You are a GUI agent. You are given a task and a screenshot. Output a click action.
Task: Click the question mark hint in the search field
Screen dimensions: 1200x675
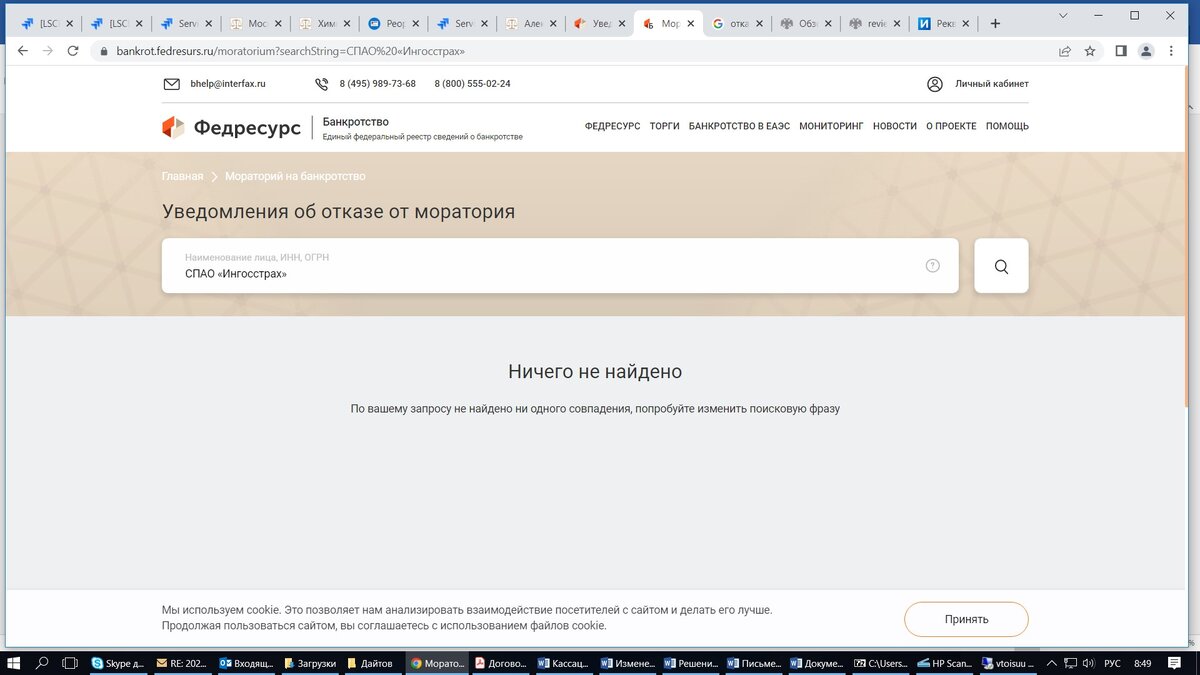(932, 264)
